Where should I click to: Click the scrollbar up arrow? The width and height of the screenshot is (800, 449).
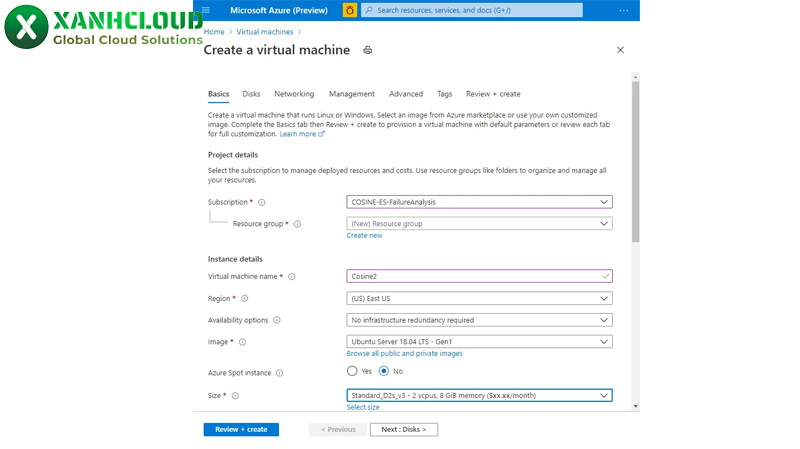pos(635,77)
